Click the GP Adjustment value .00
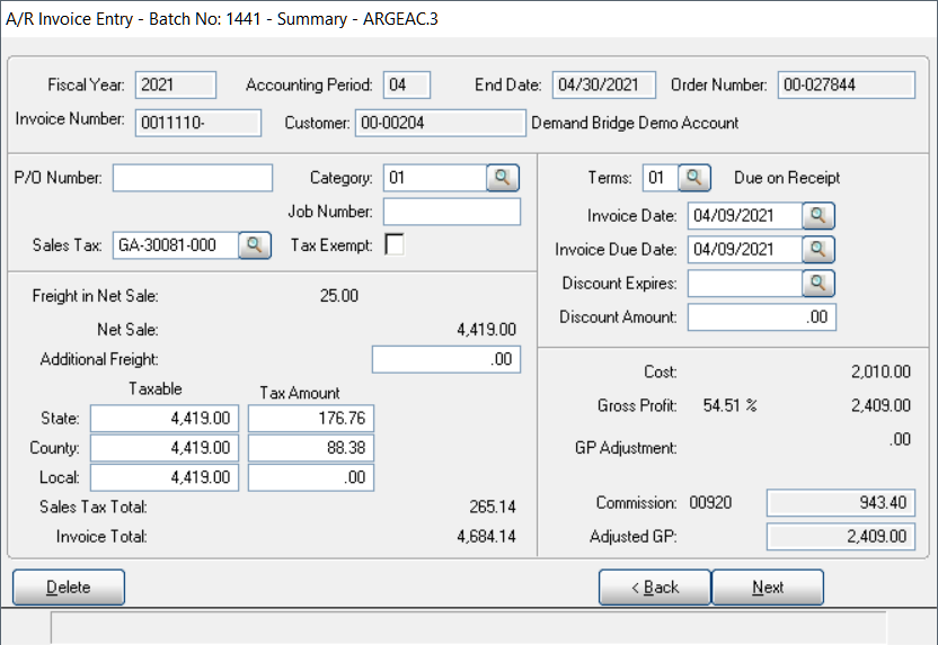 (899, 440)
